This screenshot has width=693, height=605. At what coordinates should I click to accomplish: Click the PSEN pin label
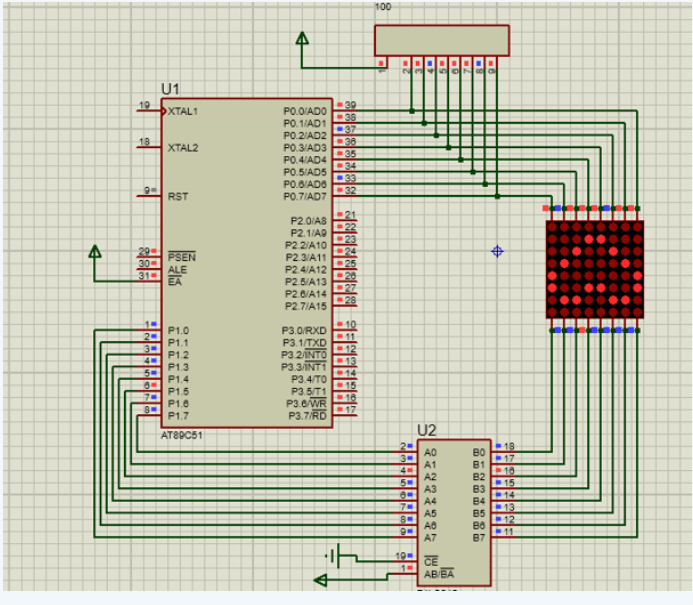click(182, 257)
